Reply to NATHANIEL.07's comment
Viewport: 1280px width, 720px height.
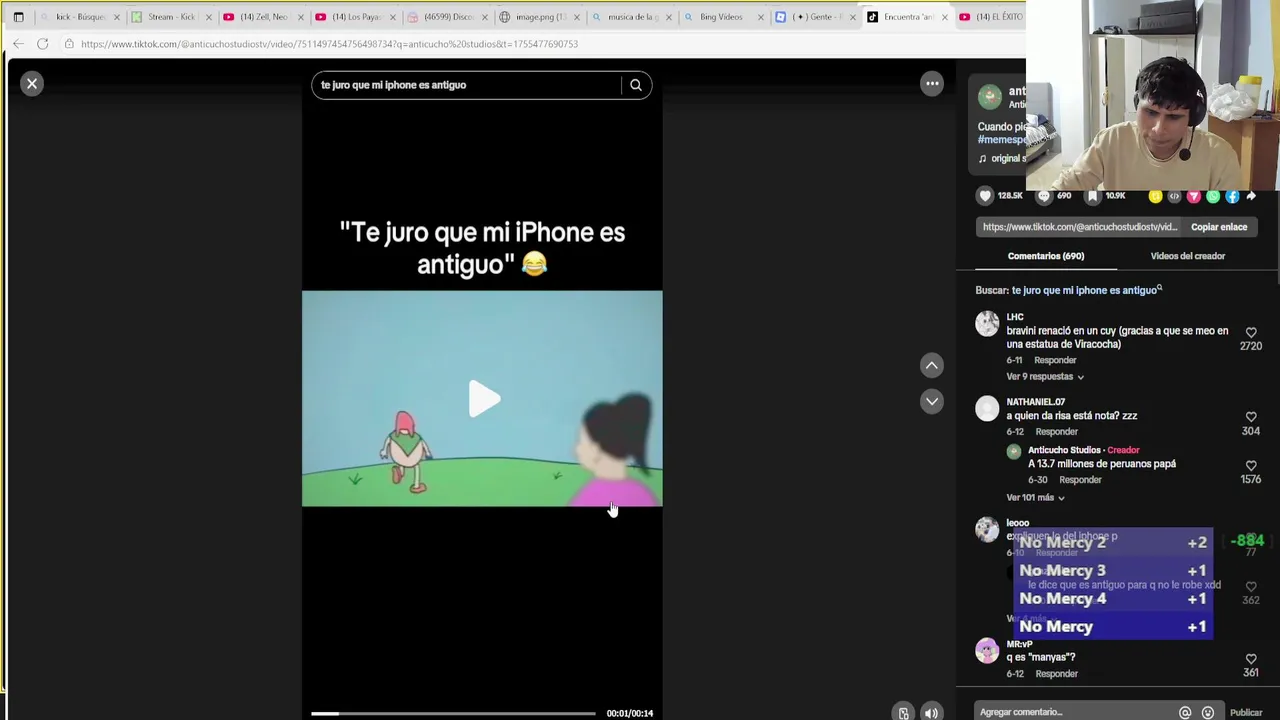coord(1057,432)
